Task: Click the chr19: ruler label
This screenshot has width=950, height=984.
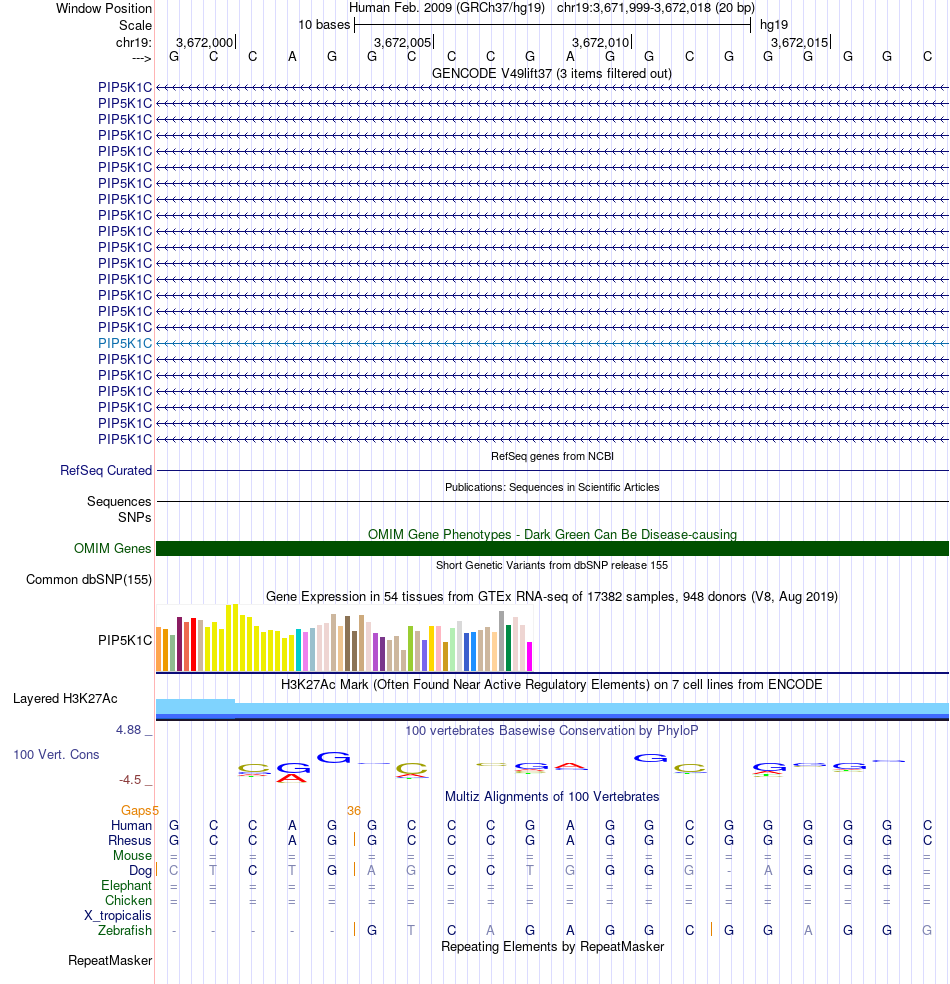Action: tap(134, 42)
